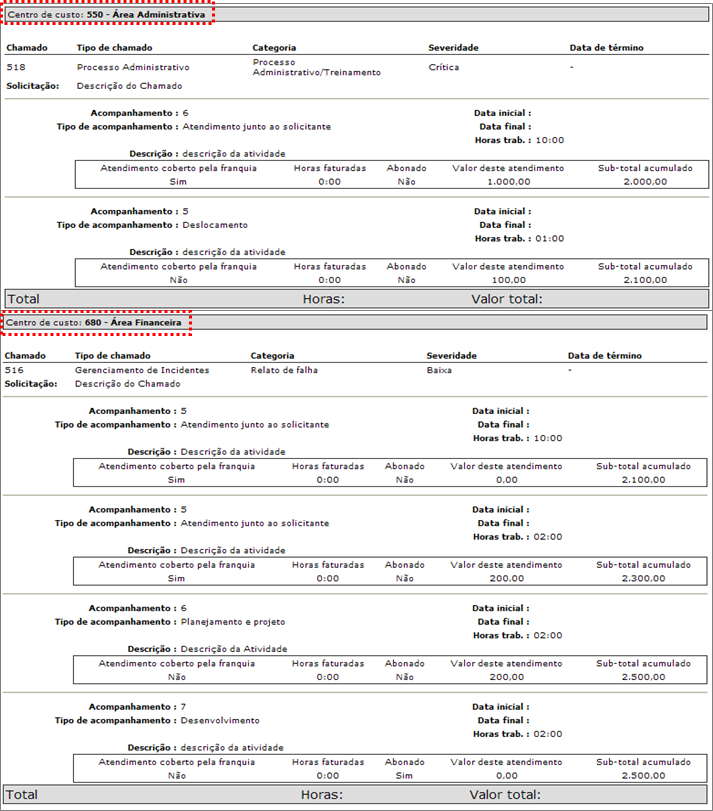The width and height of the screenshot is (713, 811).
Task: Click the 01:00 worked hours value
Action: point(550,239)
